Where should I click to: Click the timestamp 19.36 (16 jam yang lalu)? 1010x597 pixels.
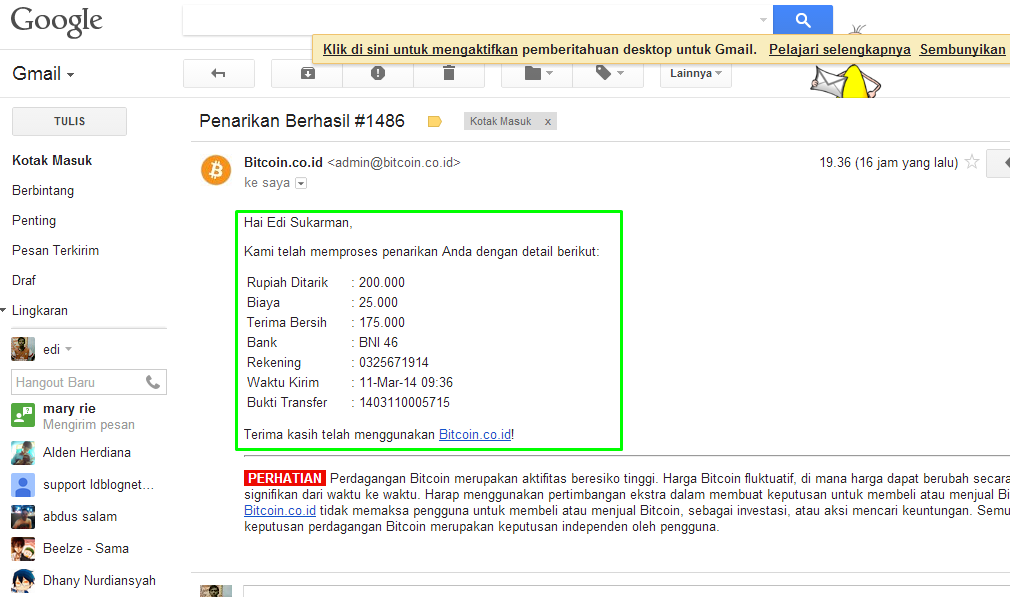[x=888, y=163]
